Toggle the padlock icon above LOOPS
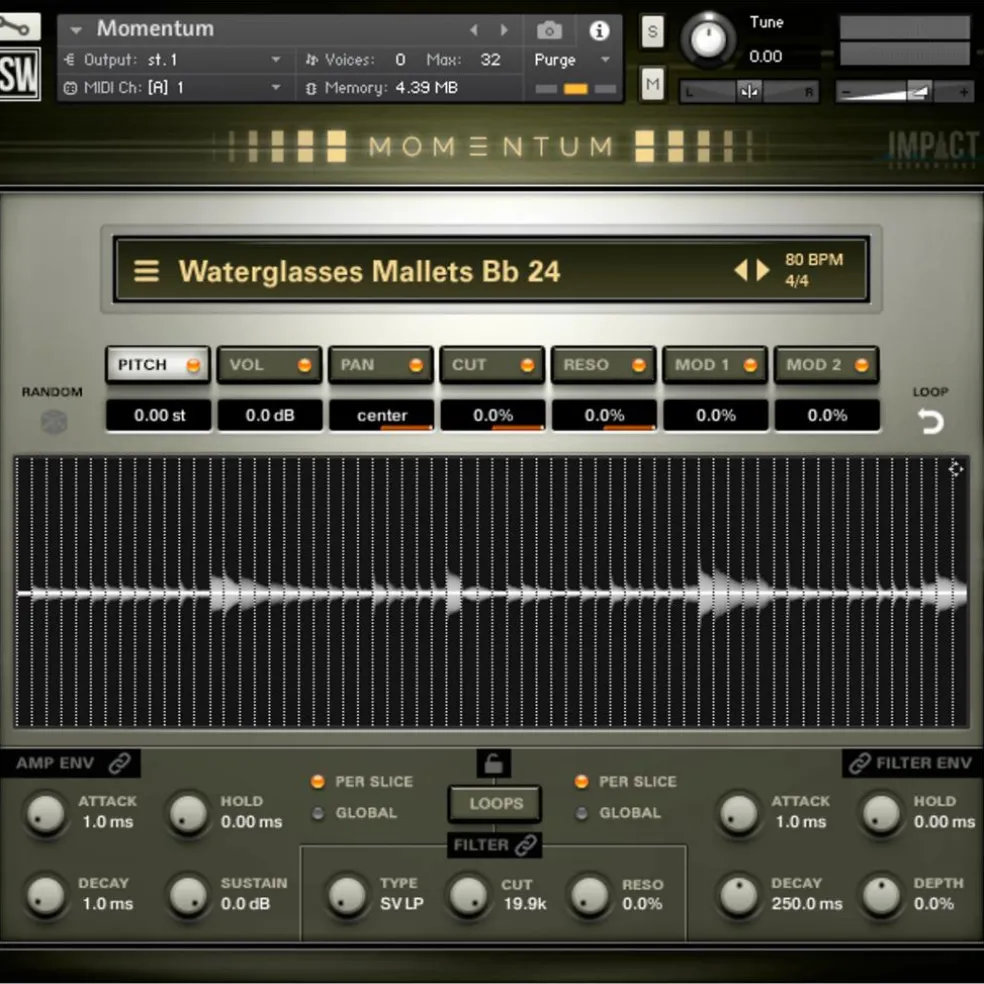984x984 pixels. [x=494, y=764]
